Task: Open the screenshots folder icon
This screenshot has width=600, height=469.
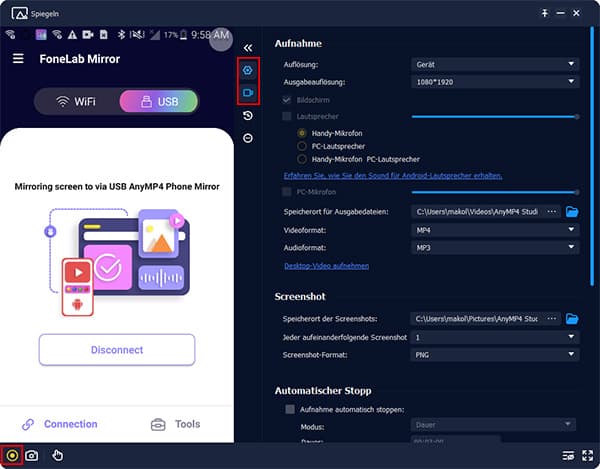Action: point(572,319)
